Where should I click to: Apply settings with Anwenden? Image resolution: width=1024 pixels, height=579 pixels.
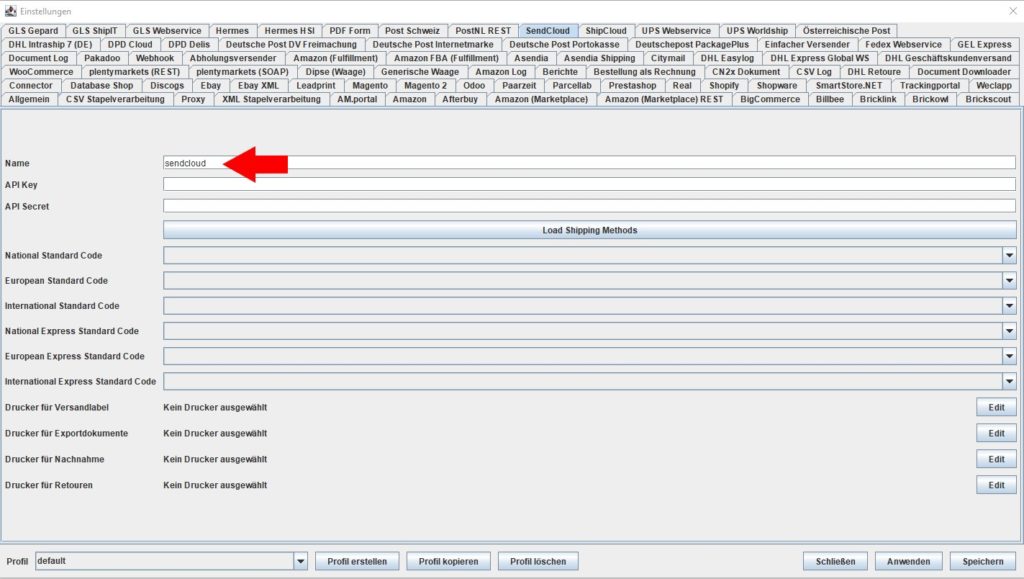tap(908, 561)
